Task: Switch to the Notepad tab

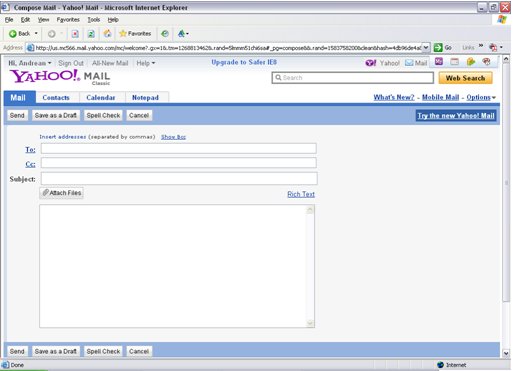Action: 145,98
